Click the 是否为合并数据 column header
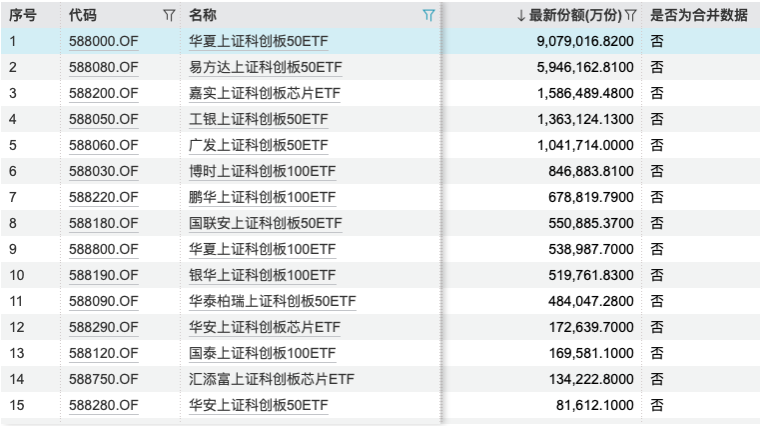 698,16
